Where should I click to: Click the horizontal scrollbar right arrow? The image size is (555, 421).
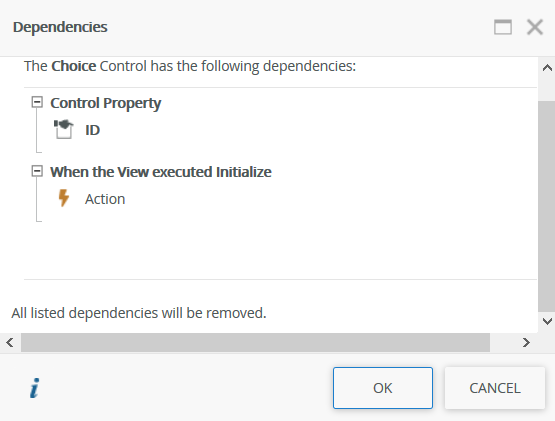(x=526, y=342)
